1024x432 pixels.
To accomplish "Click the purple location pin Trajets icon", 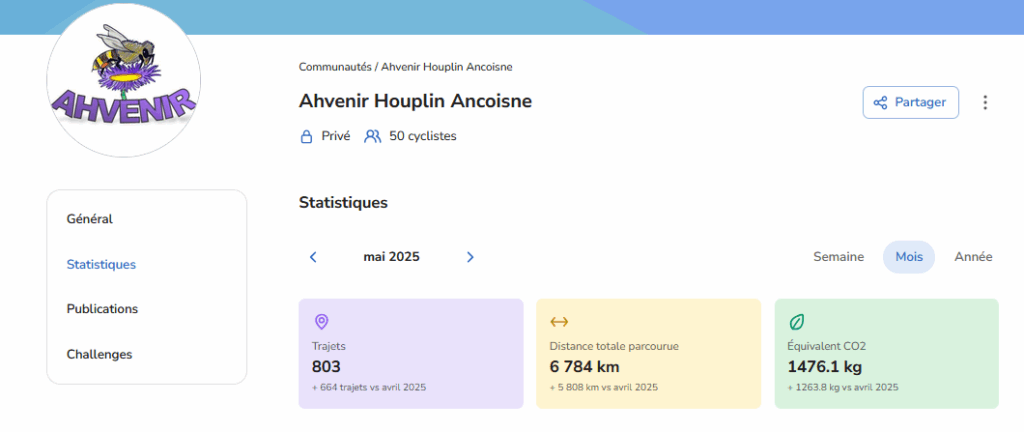I will (321, 321).
